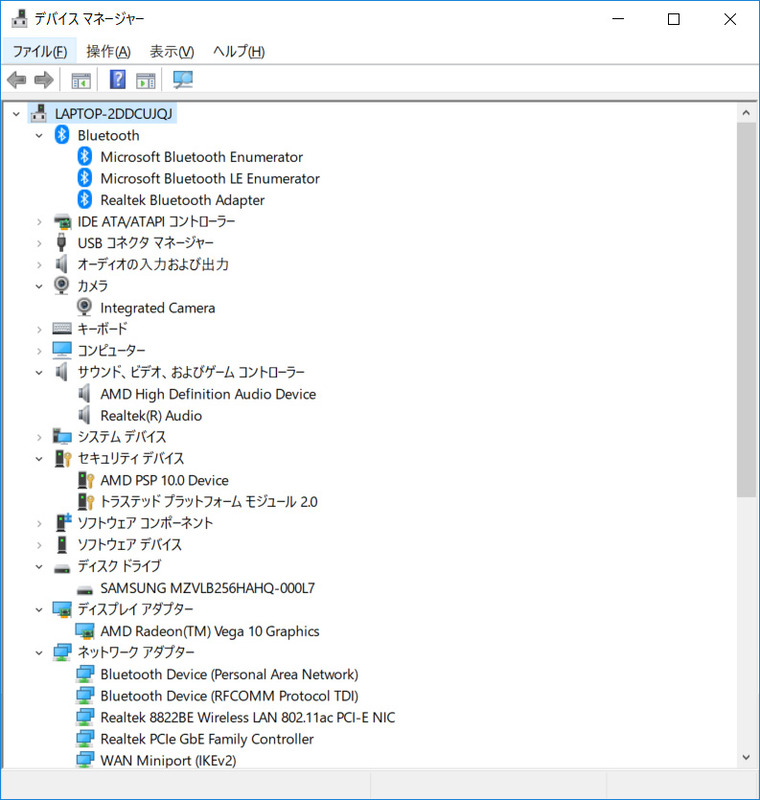Select Bluetooth Device (Personal Area Network)
760x800 pixels.
point(229,674)
